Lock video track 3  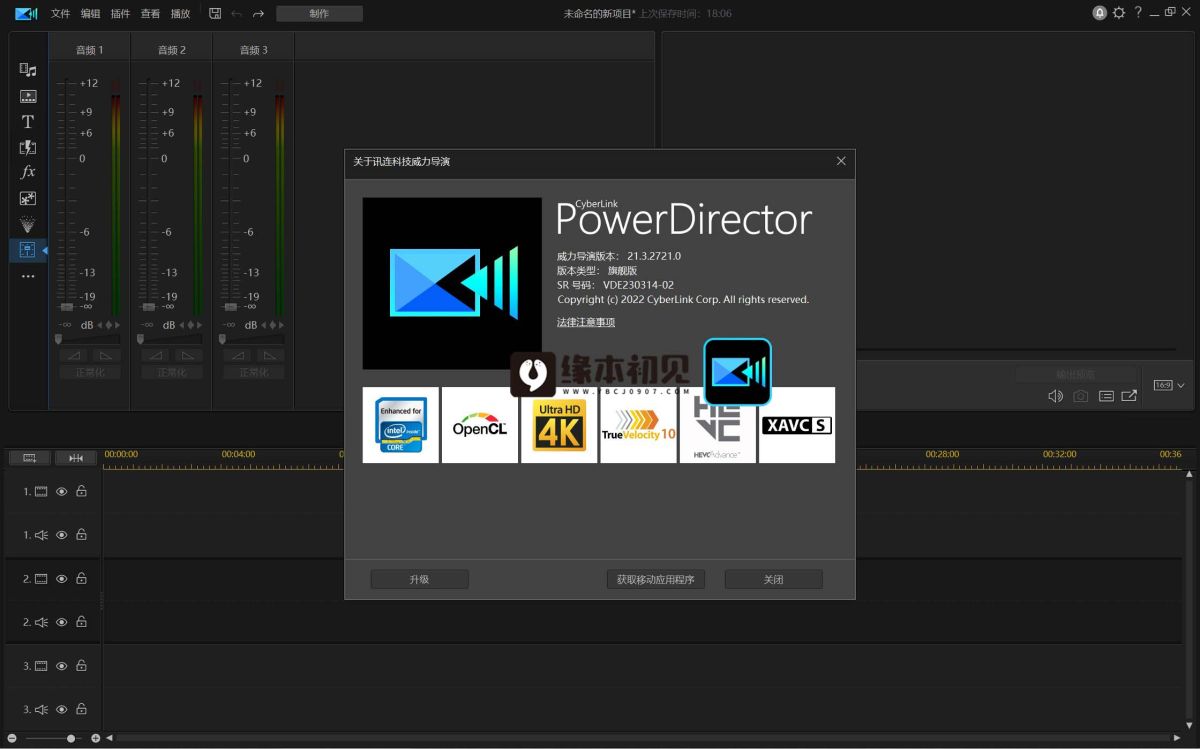(81, 666)
